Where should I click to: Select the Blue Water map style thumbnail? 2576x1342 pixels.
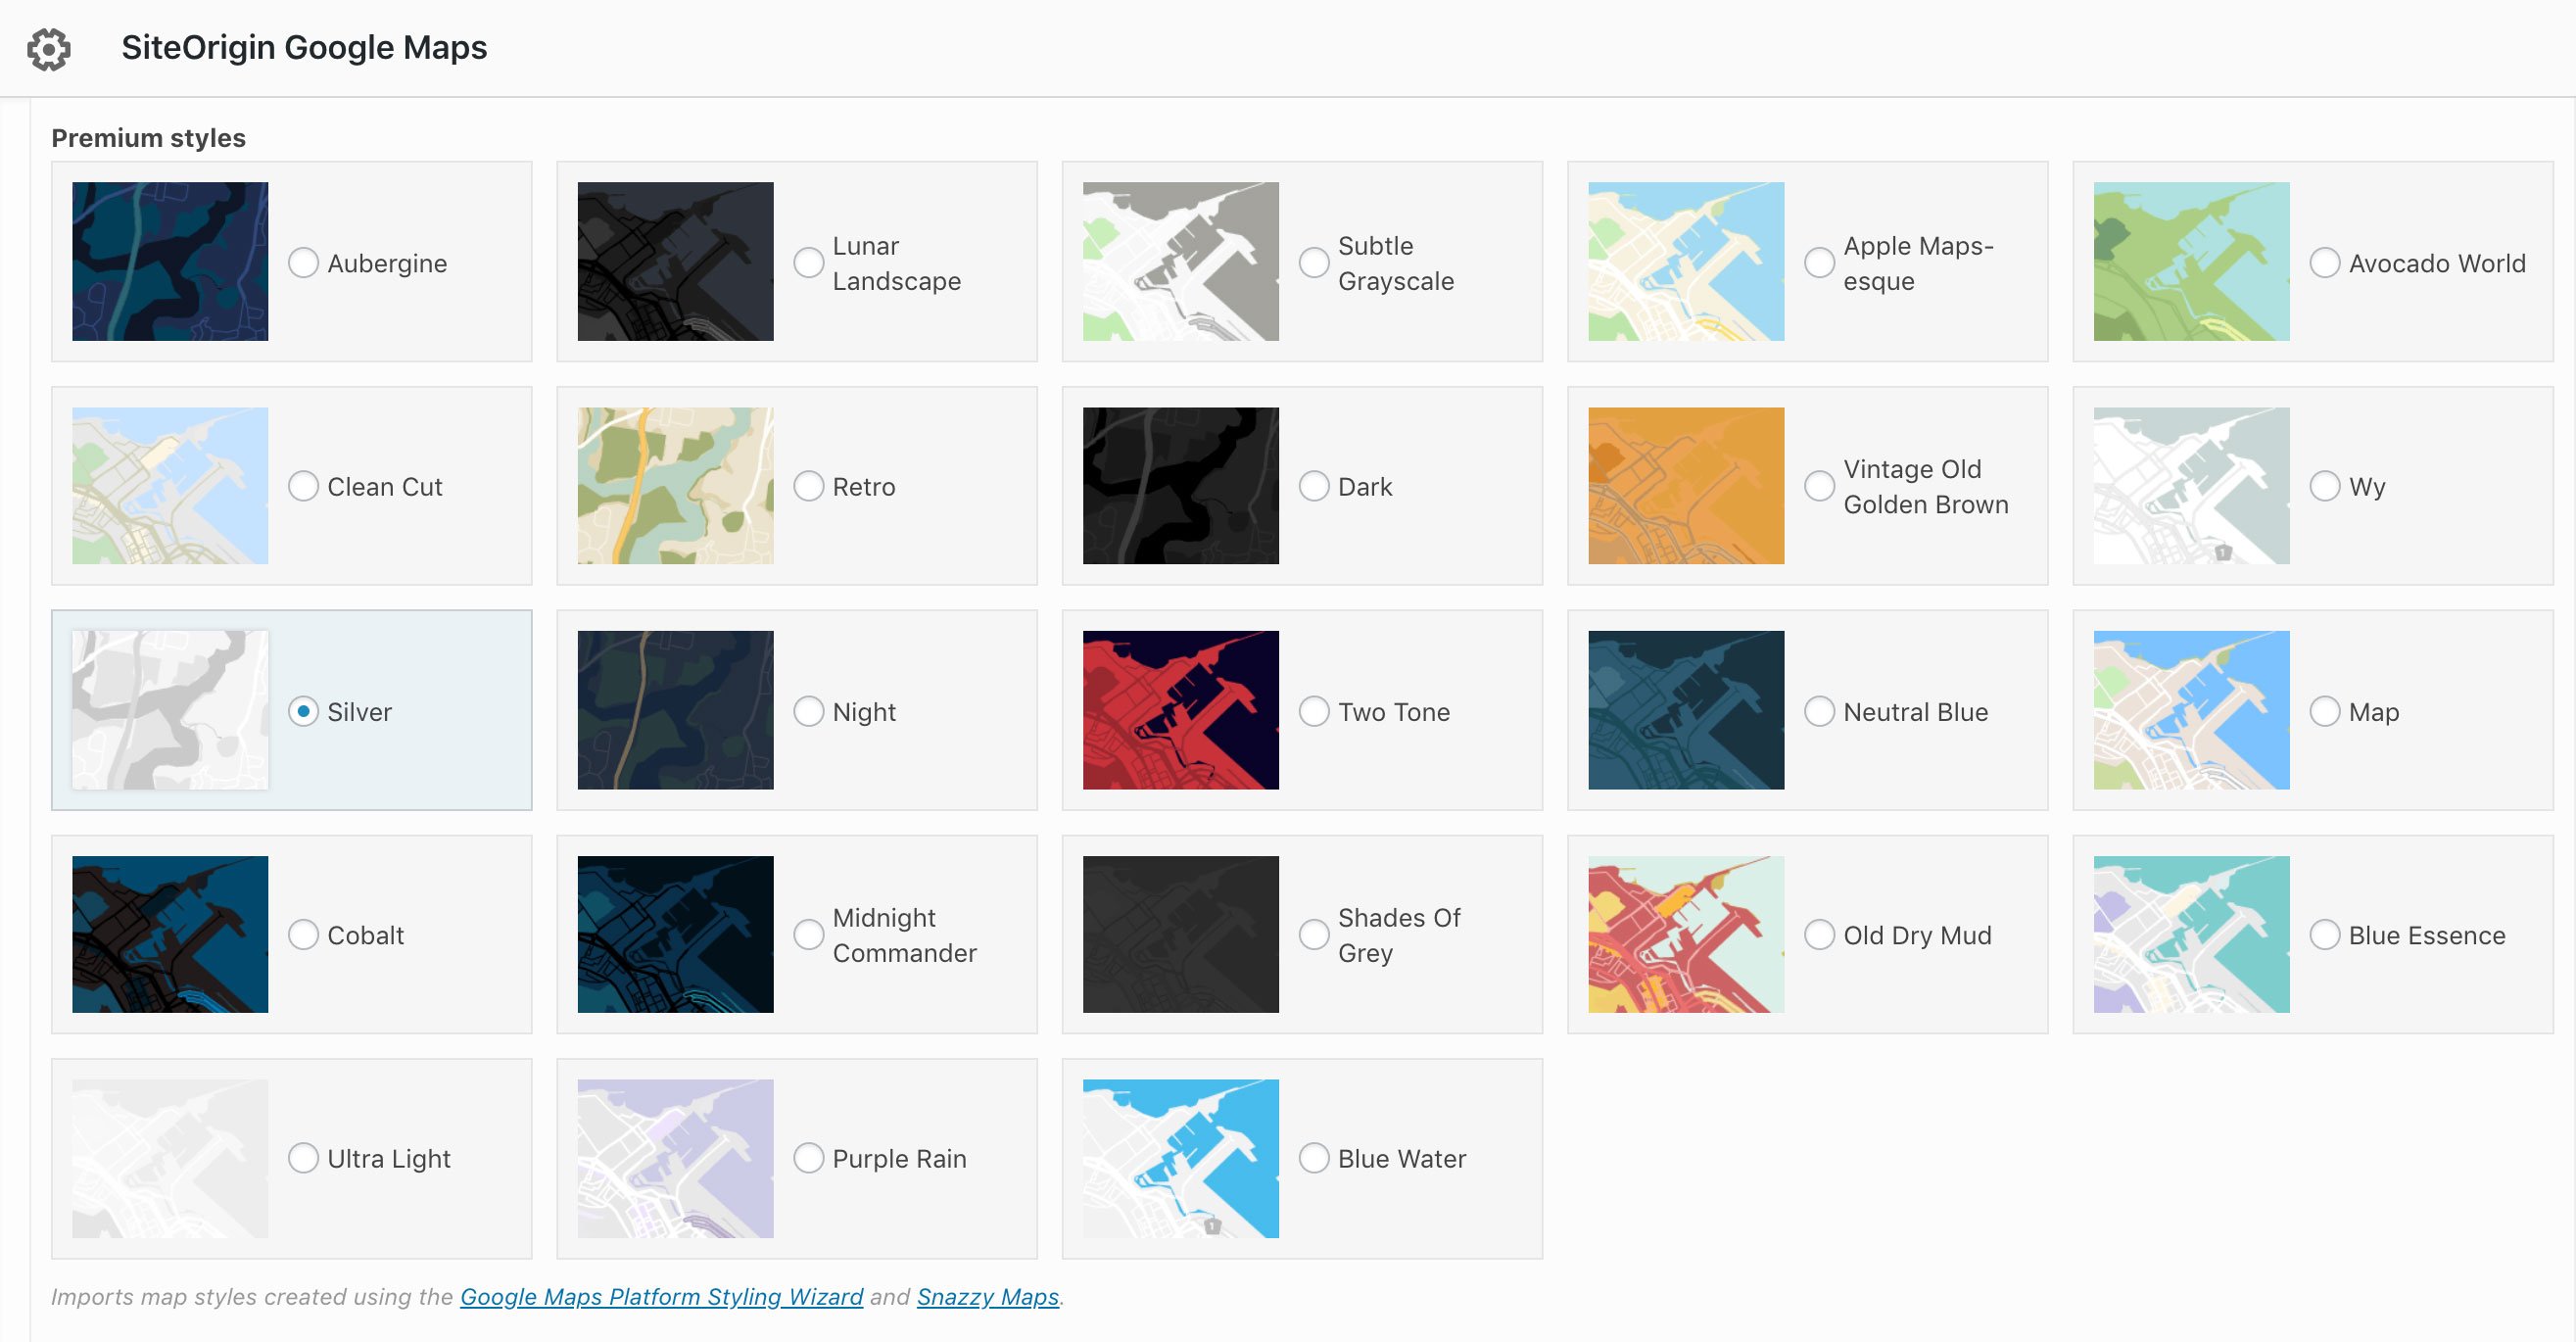(x=1180, y=1158)
